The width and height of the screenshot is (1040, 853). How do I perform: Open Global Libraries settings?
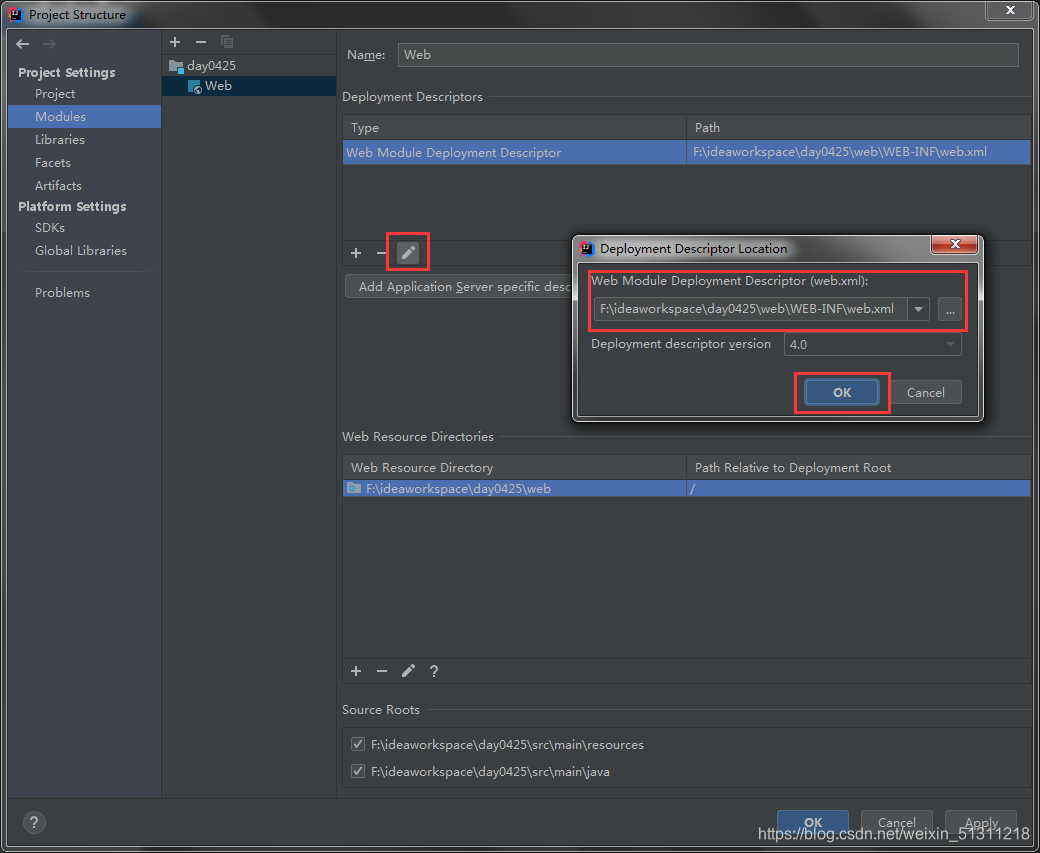point(81,251)
